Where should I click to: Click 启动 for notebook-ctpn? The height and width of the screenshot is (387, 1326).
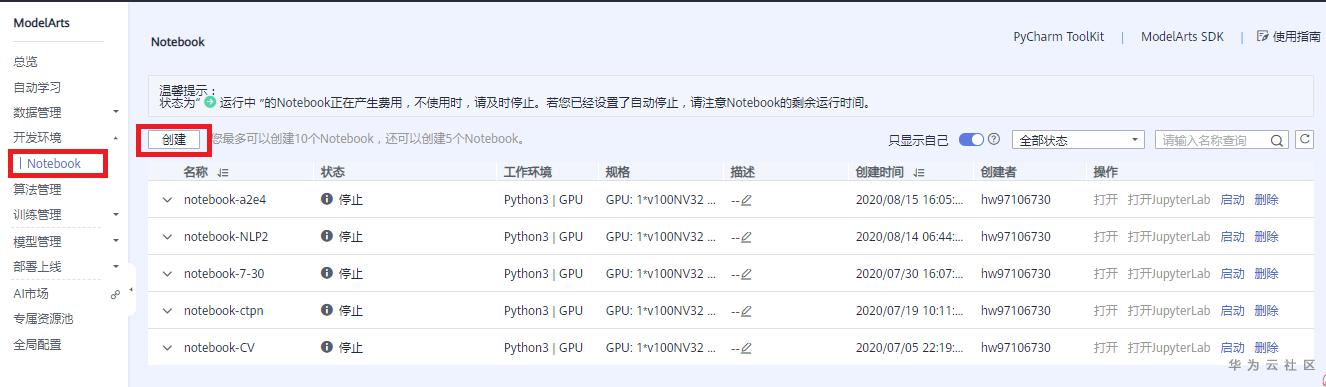[x=1232, y=311]
